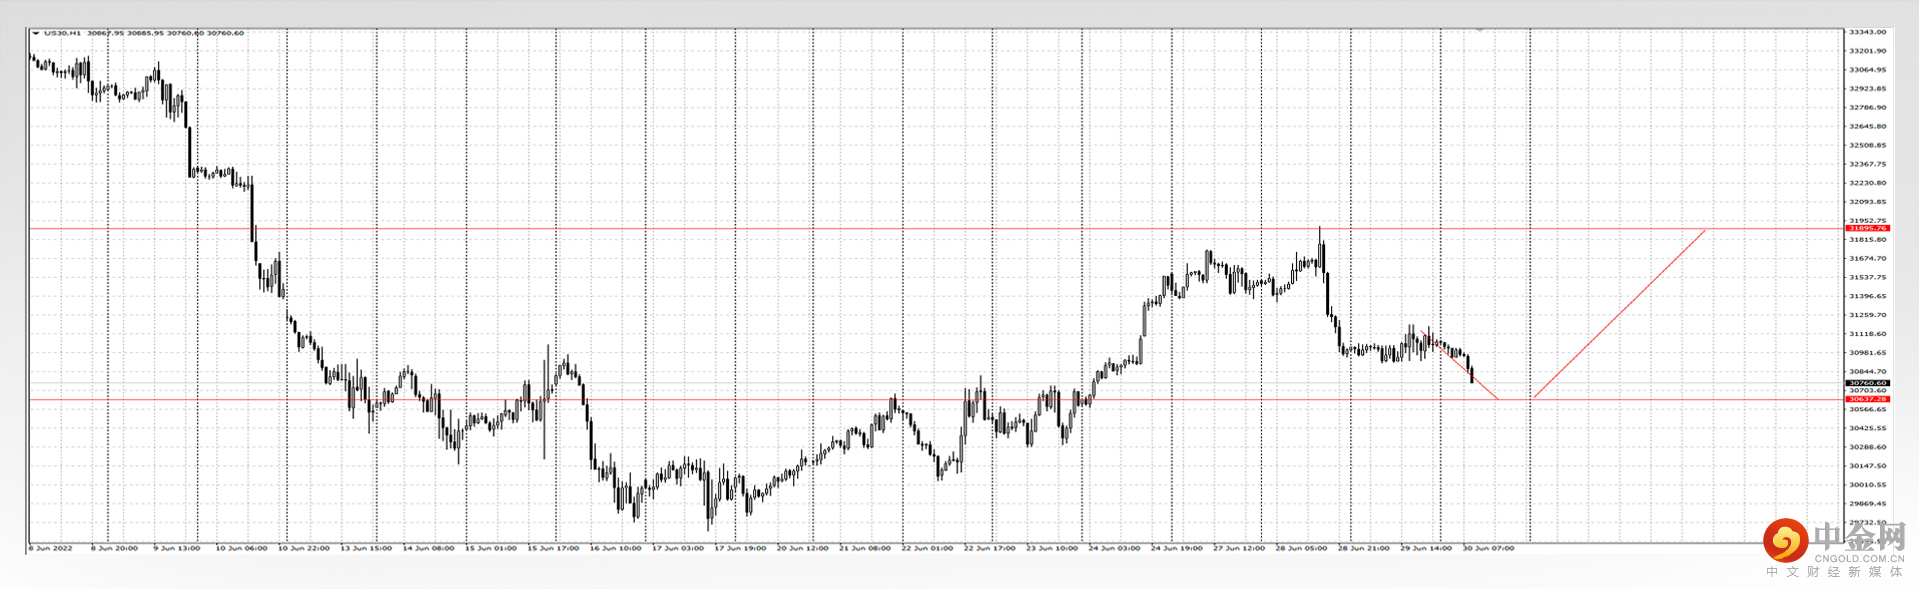Click the 30 Jun 07:00 time axis label
Image resolution: width=1920 pixels, height=590 pixels.
1488,548
